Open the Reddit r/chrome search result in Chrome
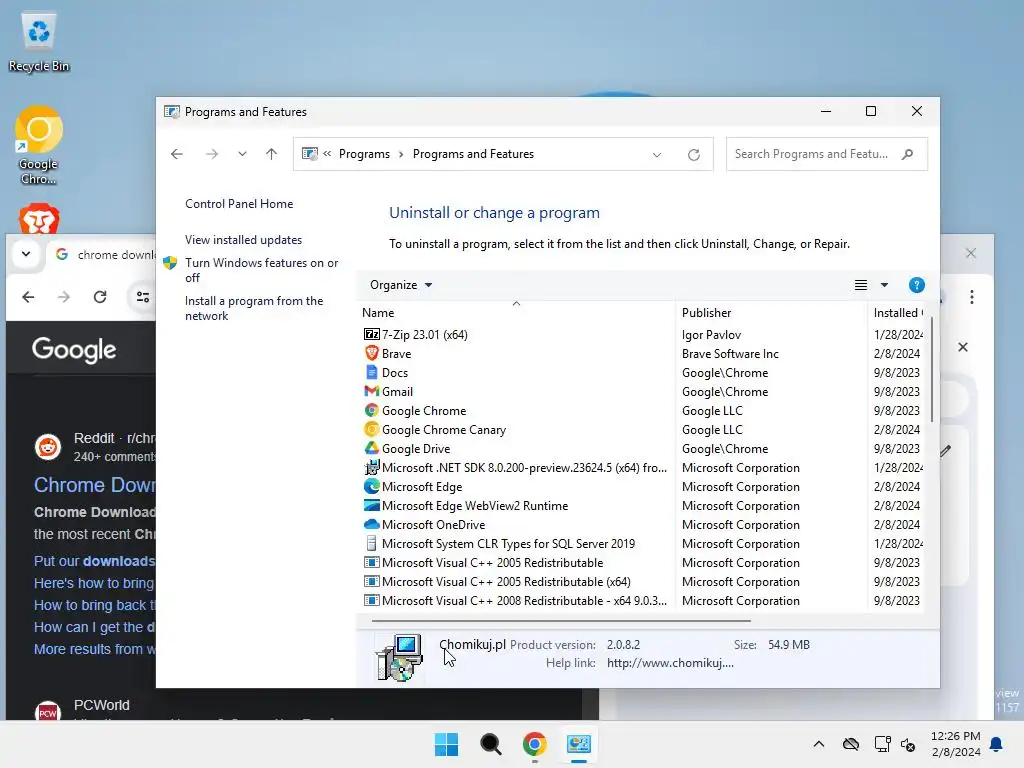 [95, 485]
